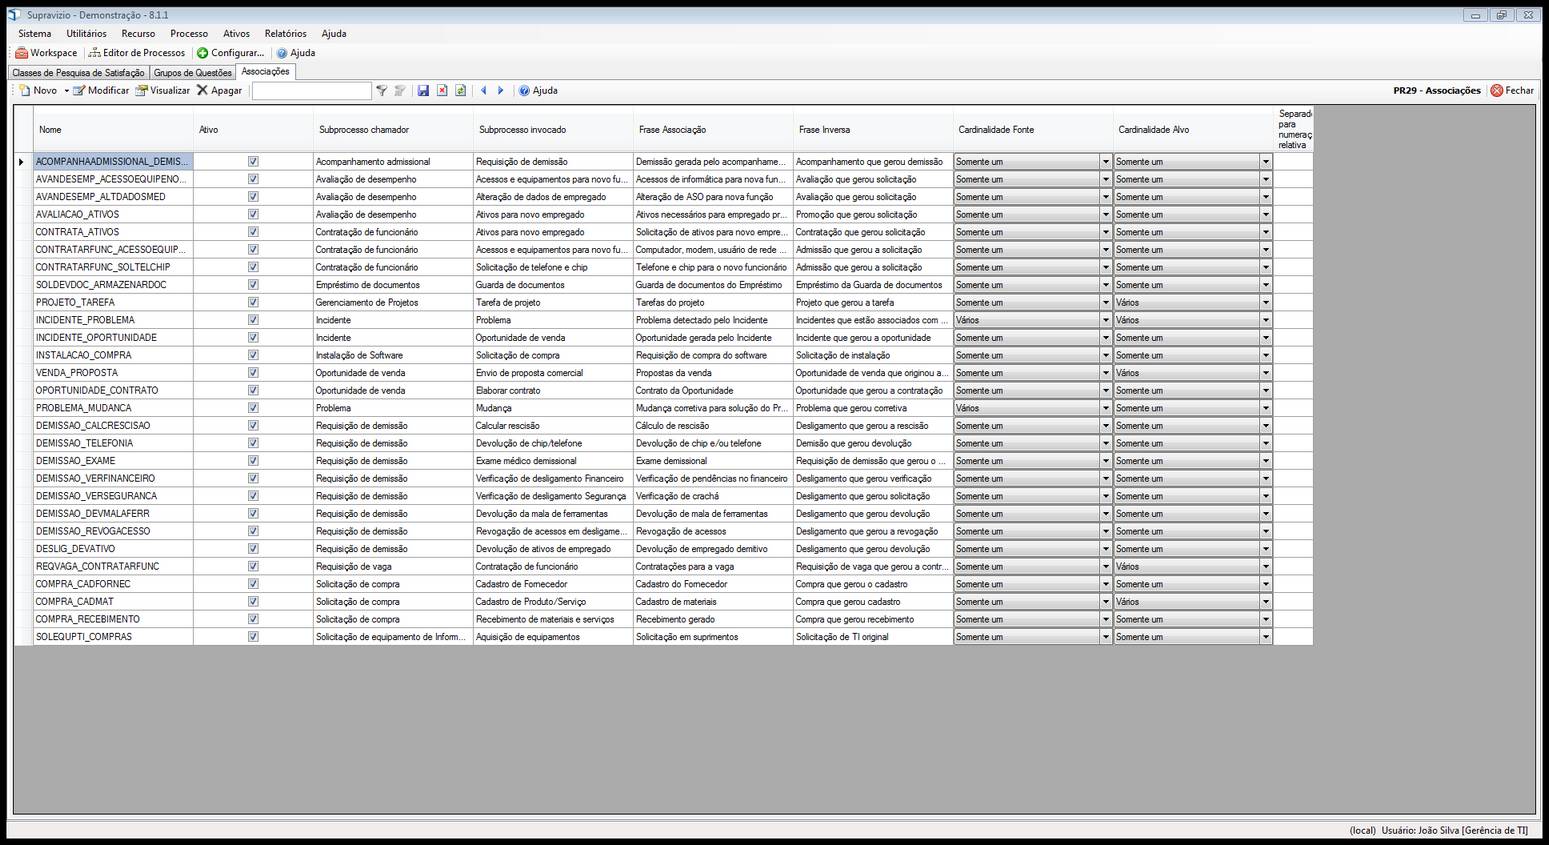Cancel changes with the red X document icon

[442, 90]
